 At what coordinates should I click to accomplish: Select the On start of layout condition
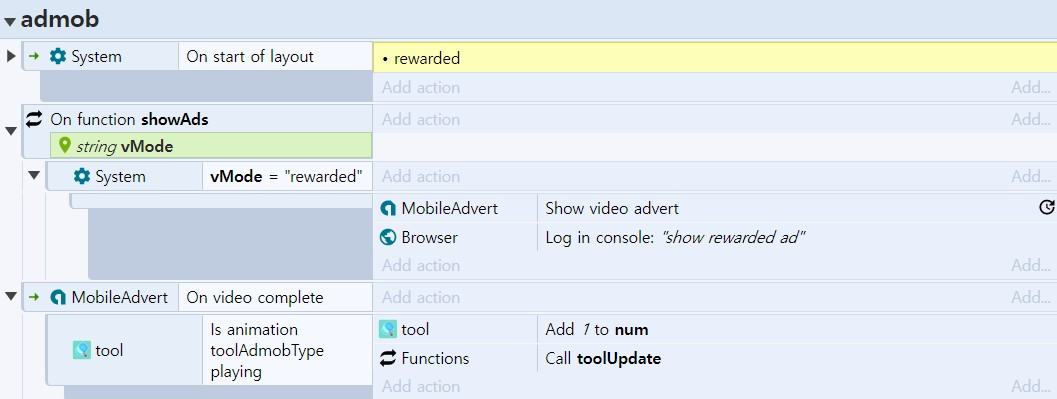click(276, 57)
